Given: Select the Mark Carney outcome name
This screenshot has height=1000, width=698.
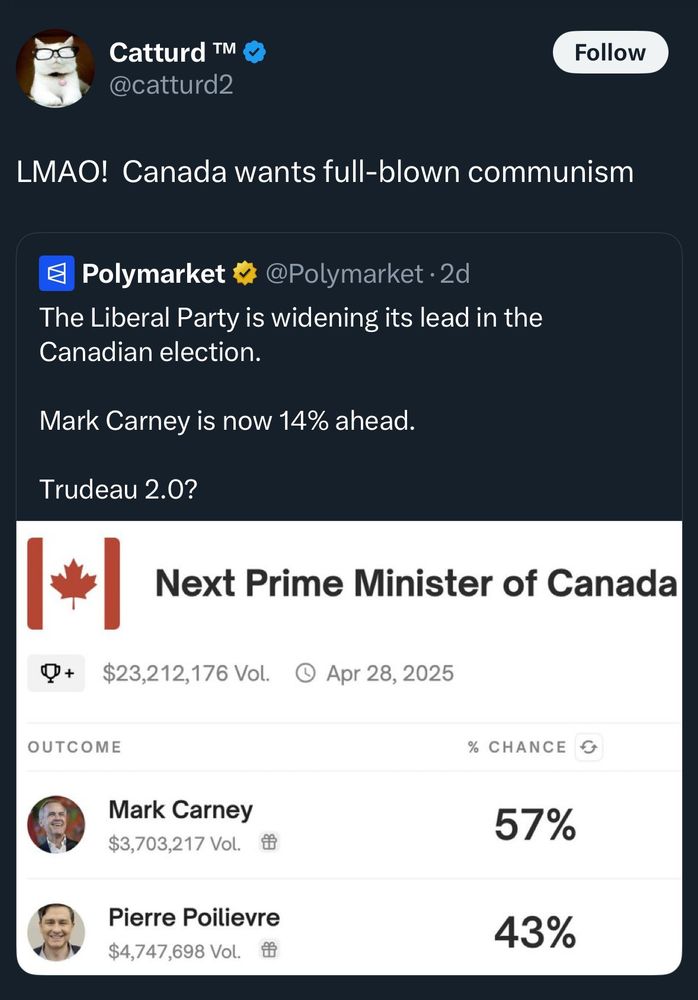Looking at the screenshot, I should [x=180, y=809].
